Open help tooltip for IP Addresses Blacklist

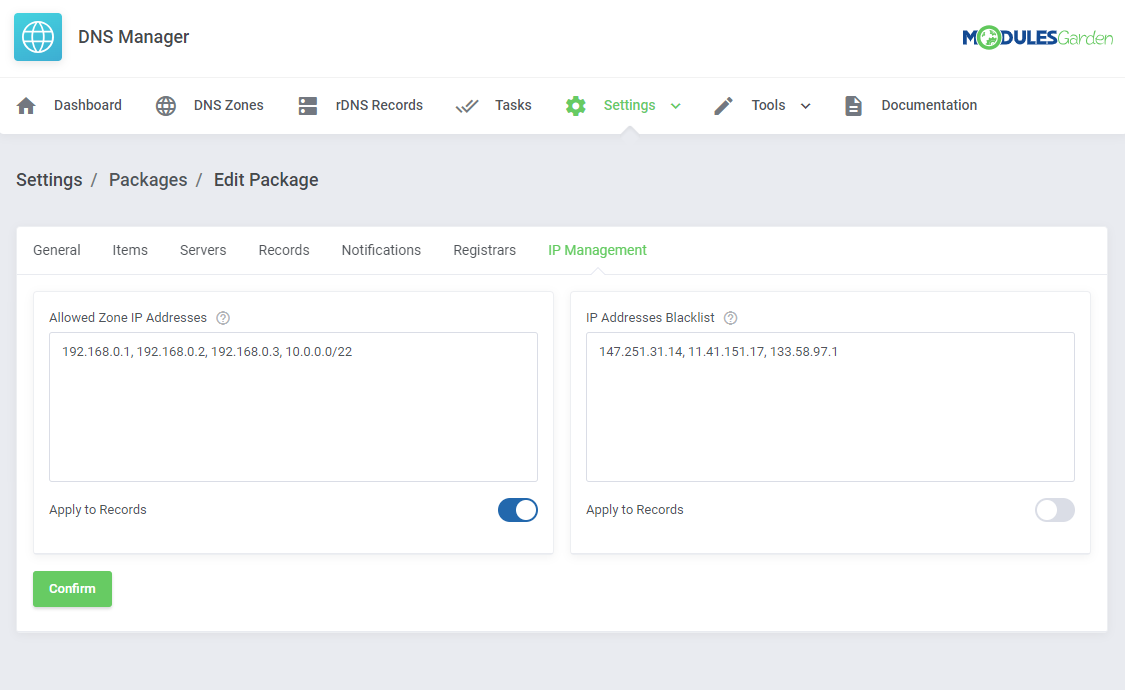coord(730,318)
